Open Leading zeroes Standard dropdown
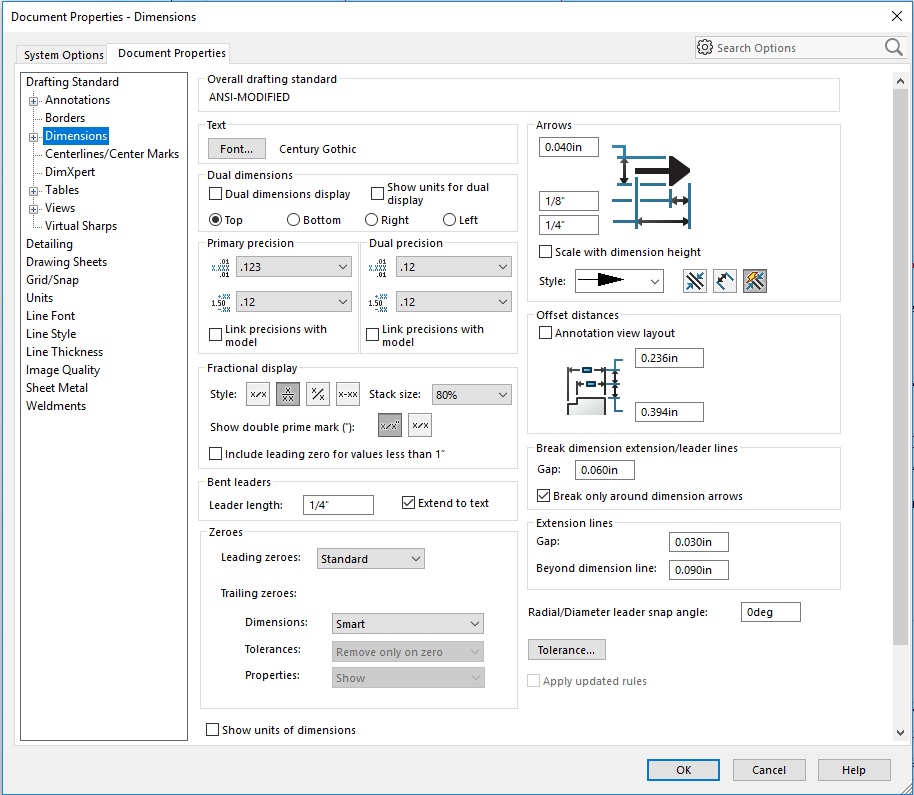The width and height of the screenshot is (914, 795). (x=371, y=558)
